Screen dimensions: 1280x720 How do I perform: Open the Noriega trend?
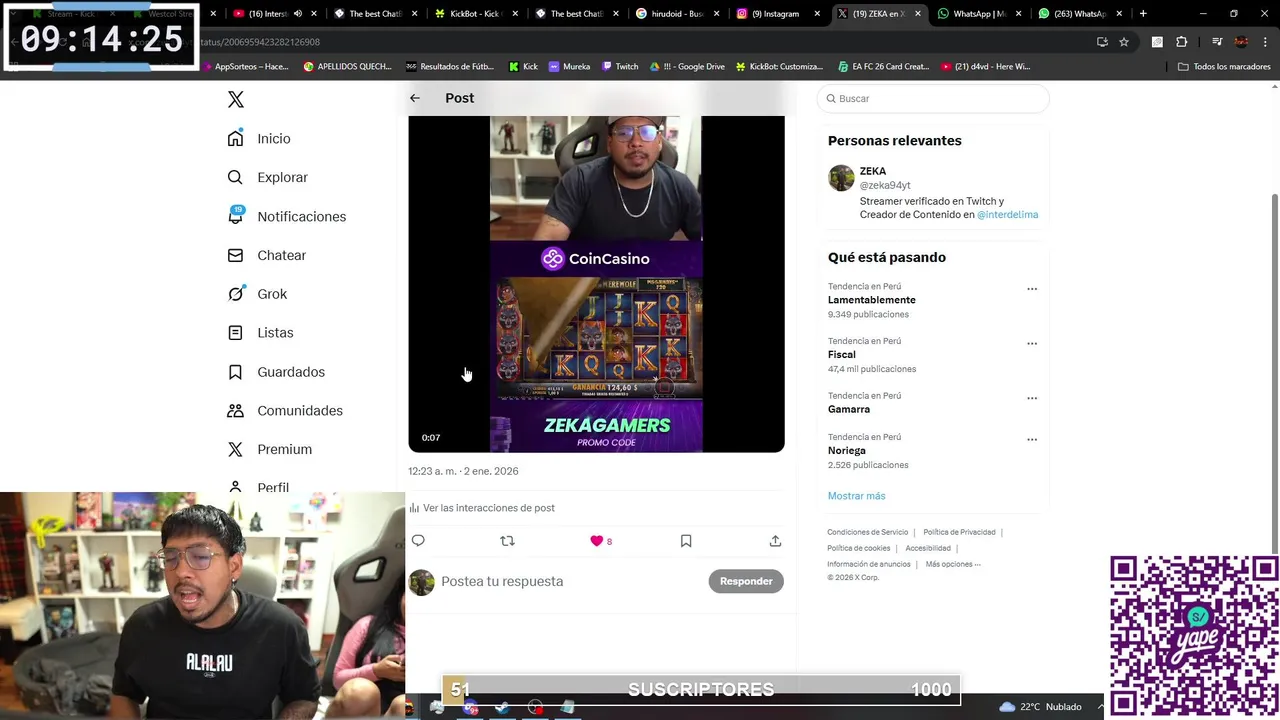847,451
